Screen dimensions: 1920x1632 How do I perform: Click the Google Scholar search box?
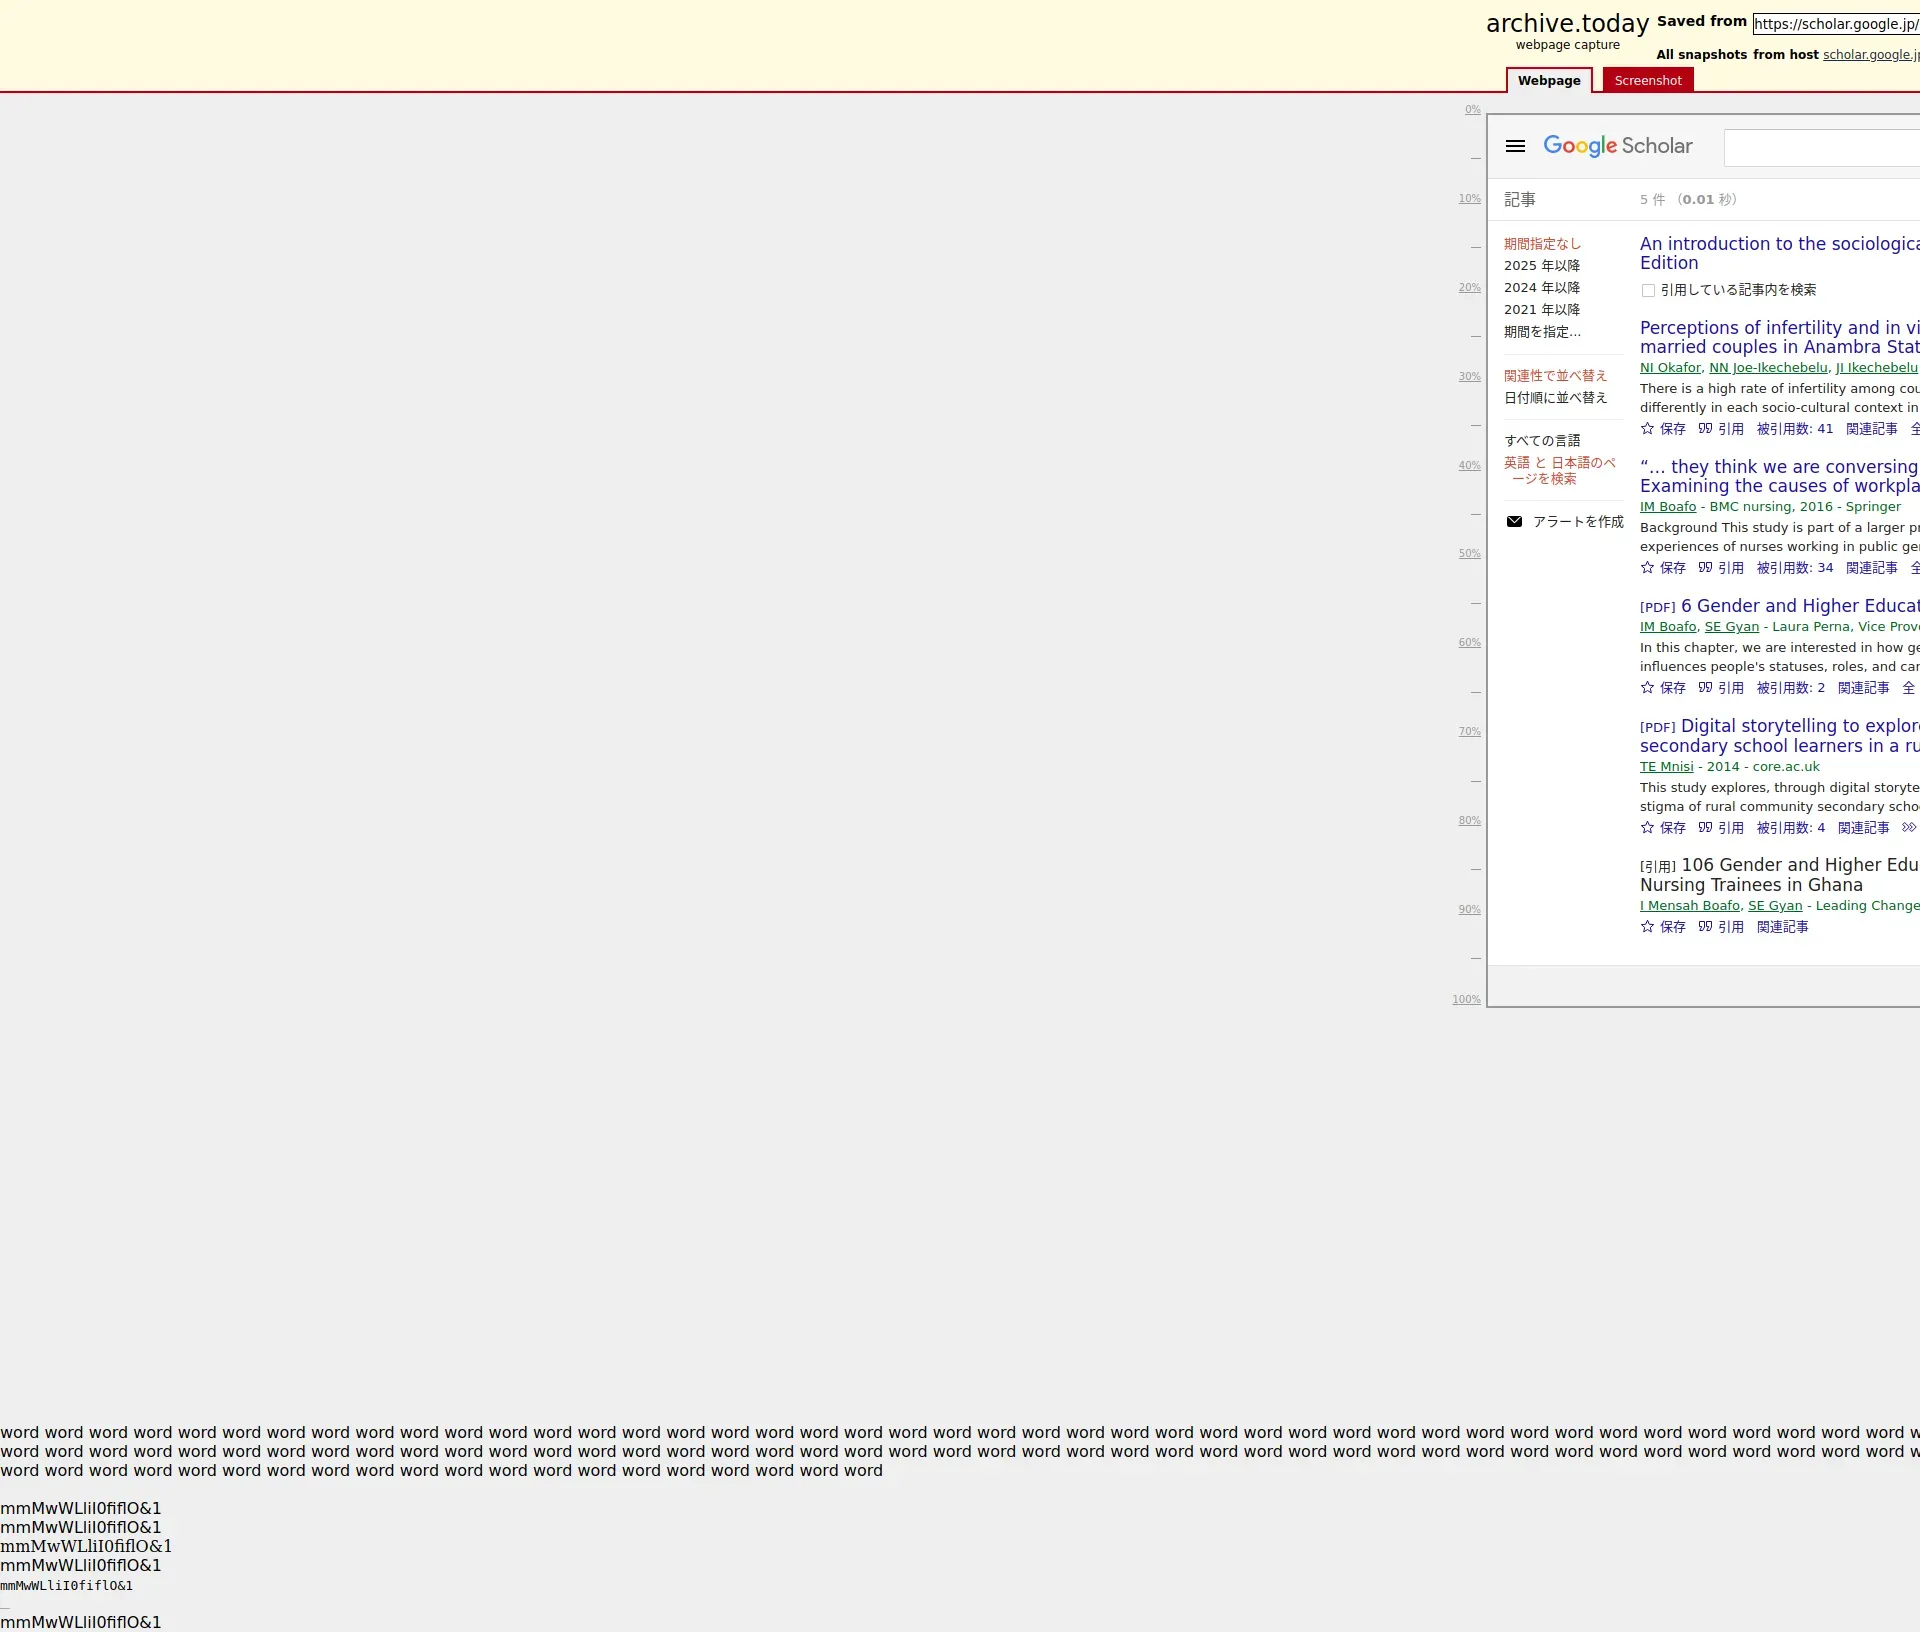(x=1820, y=148)
